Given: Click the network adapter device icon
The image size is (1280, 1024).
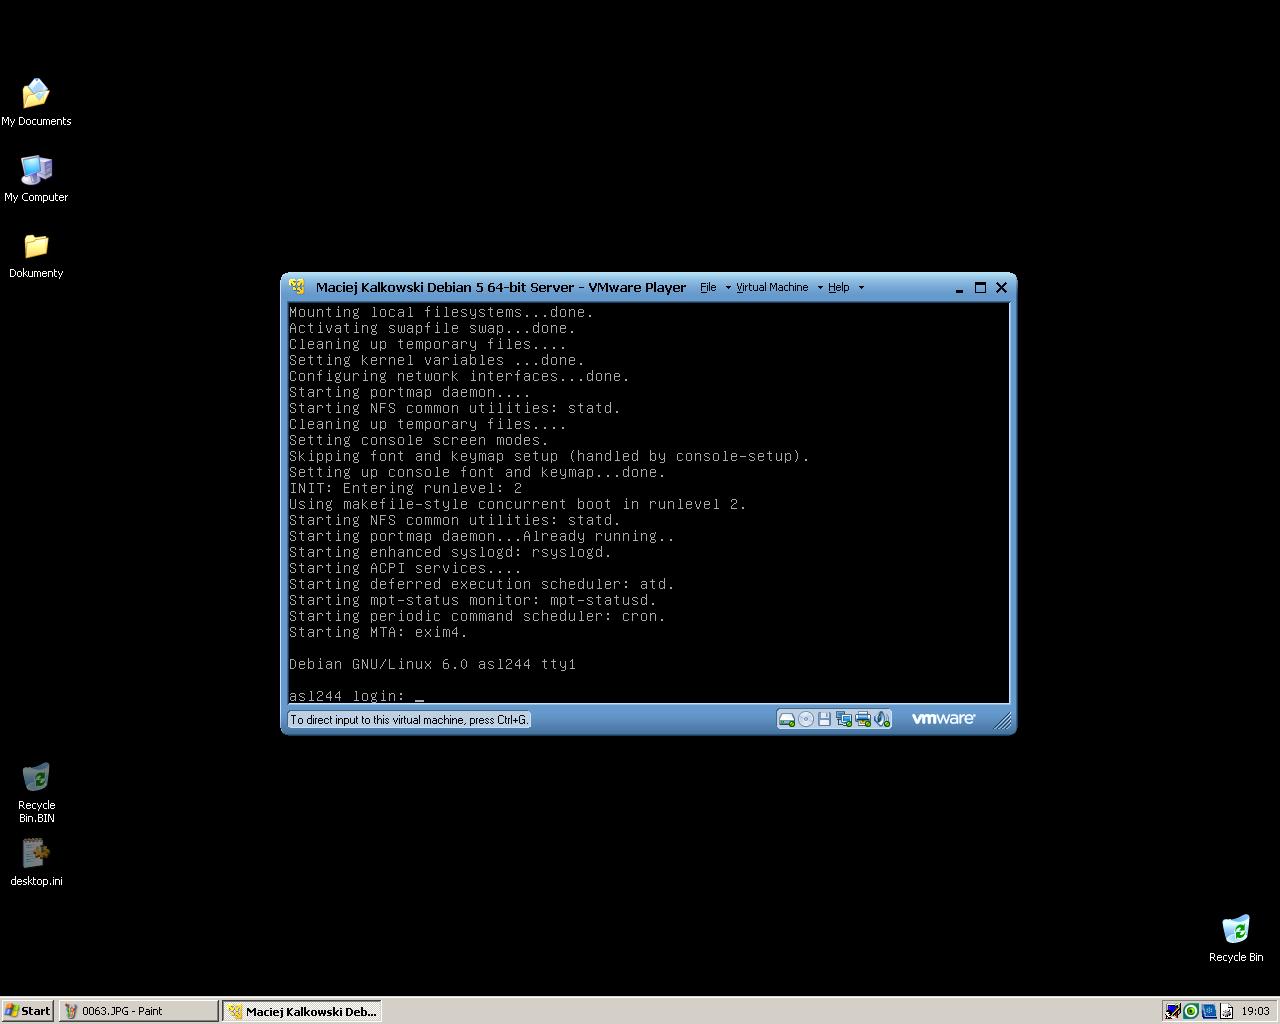Looking at the screenshot, I should (x=843, y=719).
